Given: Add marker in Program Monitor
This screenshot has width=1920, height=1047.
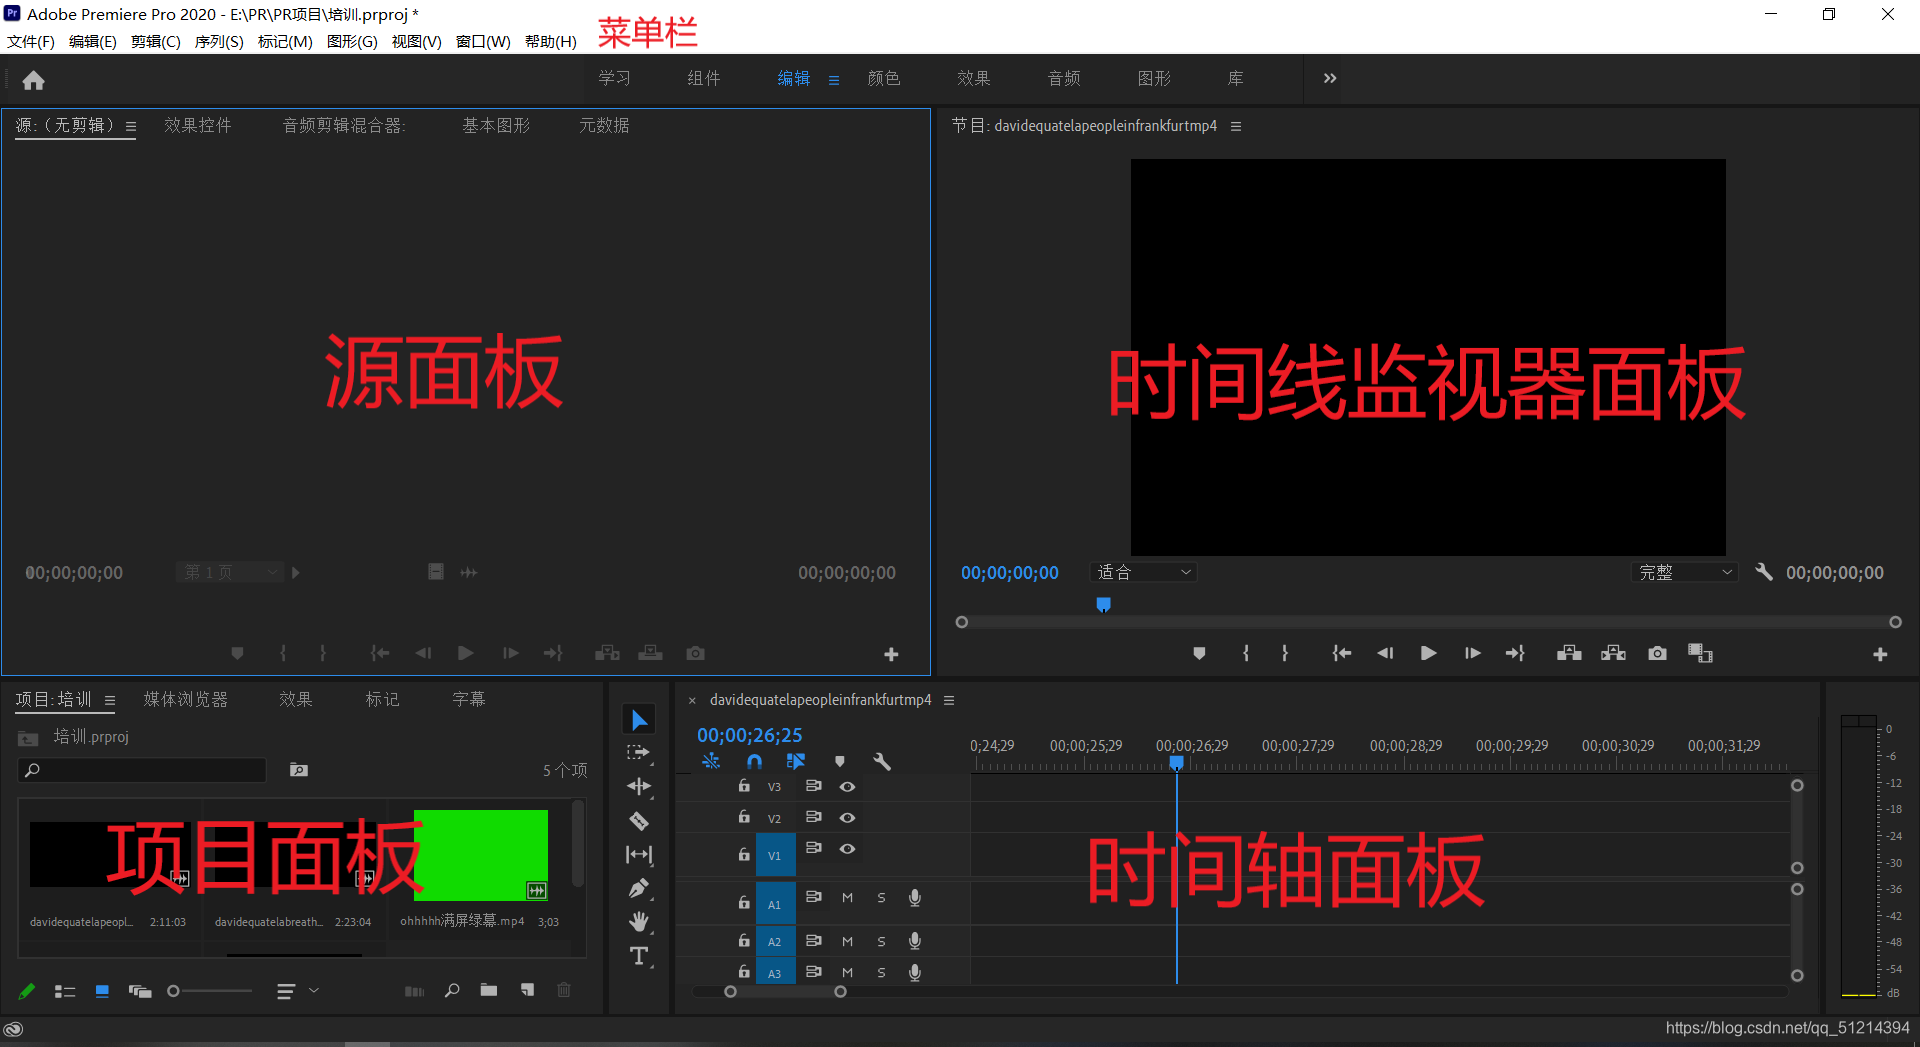Looking at the screenshot, I should (1199, 653).
